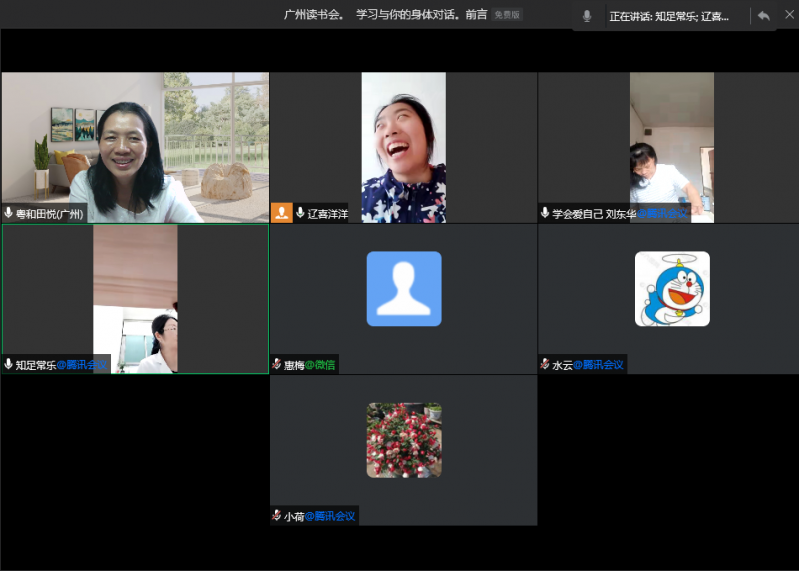Click 惠梅 default blue avatar

(x=403, y=288)
